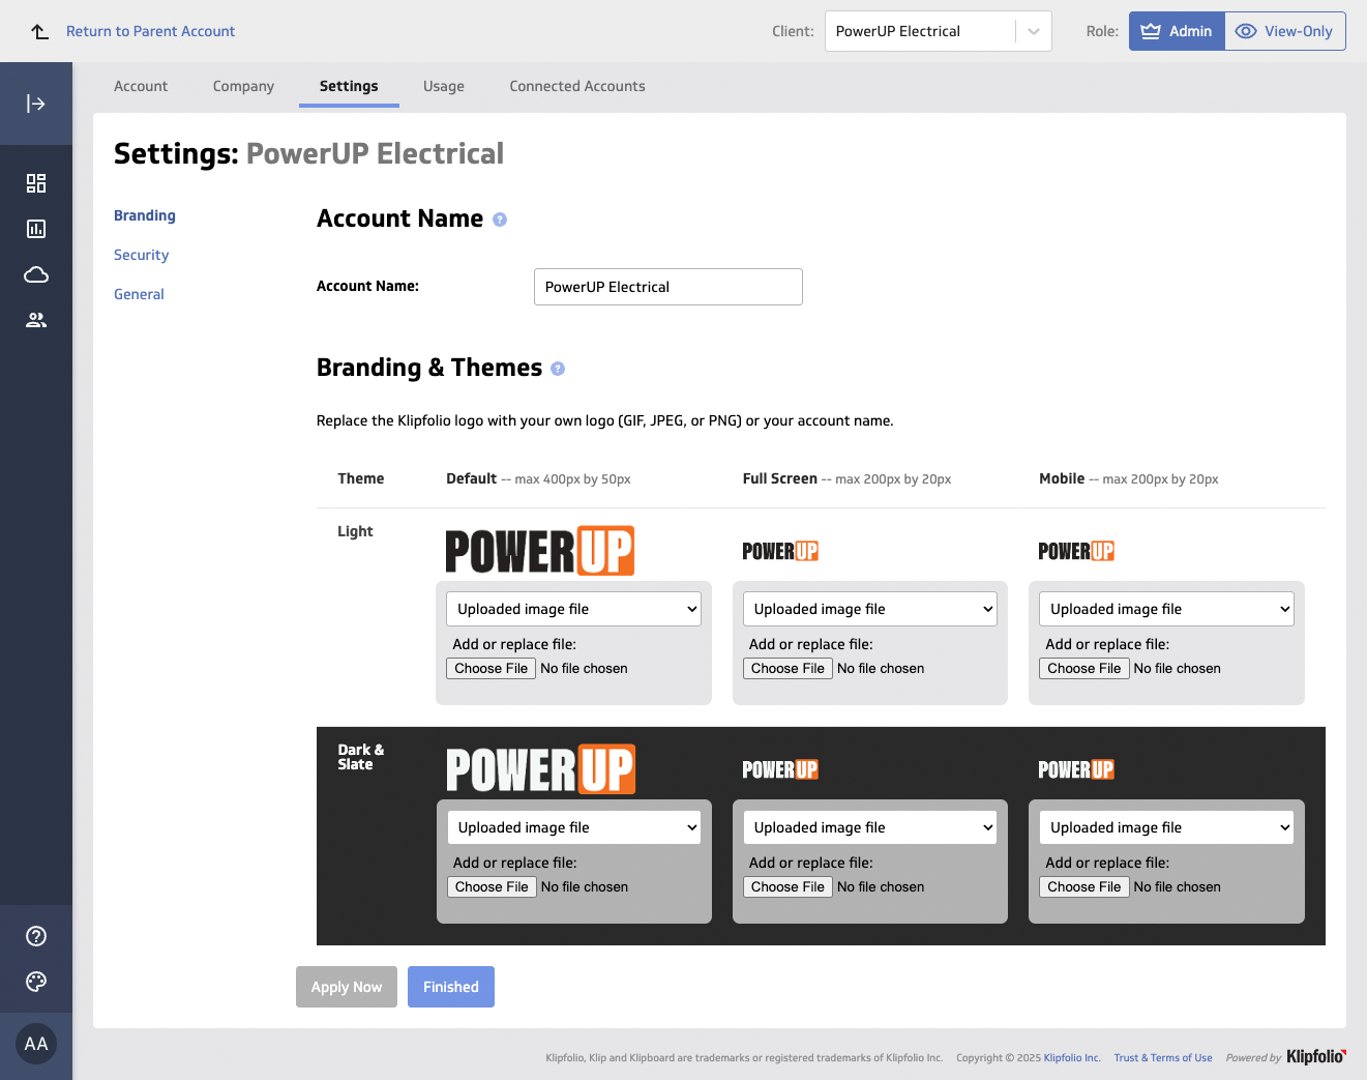This screenshot has height=1080, width=1367.
Task: Open the cloud data sources icon
Action: [x=36, y=275]
